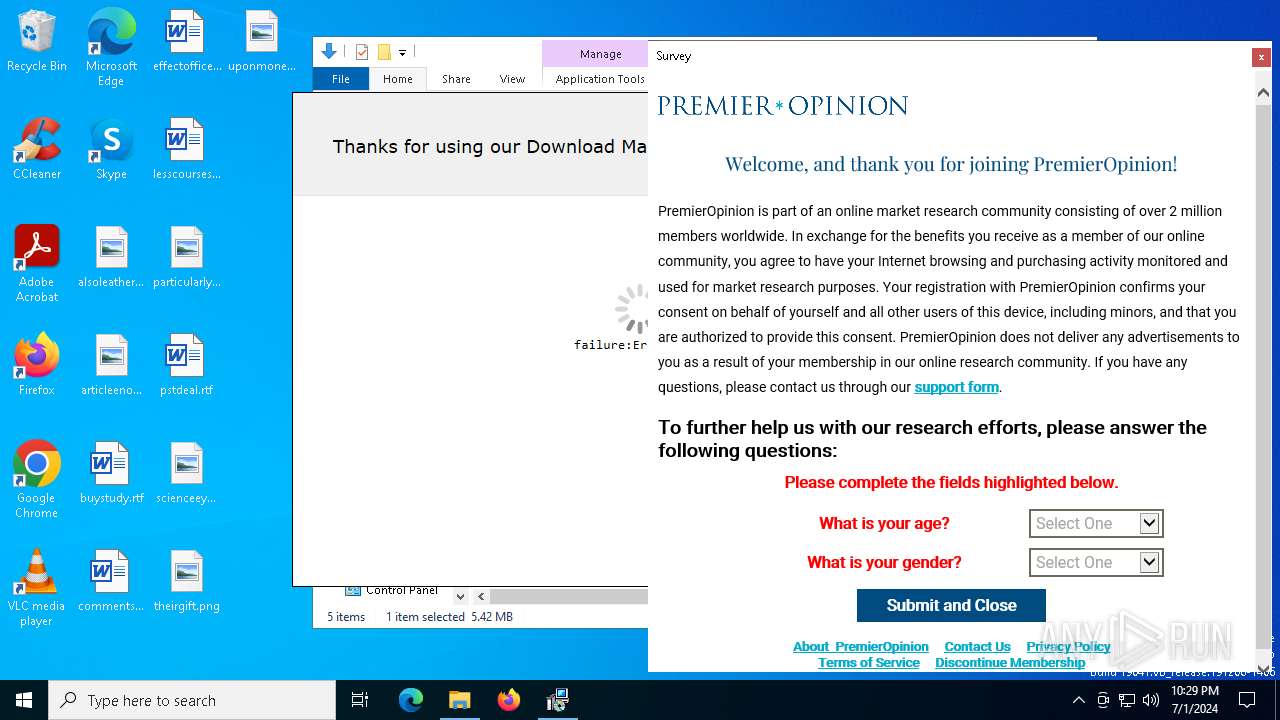Screen dimensions: 1280x720
Task: Open theirgift.png file on desktop
Action: point(186,582)
